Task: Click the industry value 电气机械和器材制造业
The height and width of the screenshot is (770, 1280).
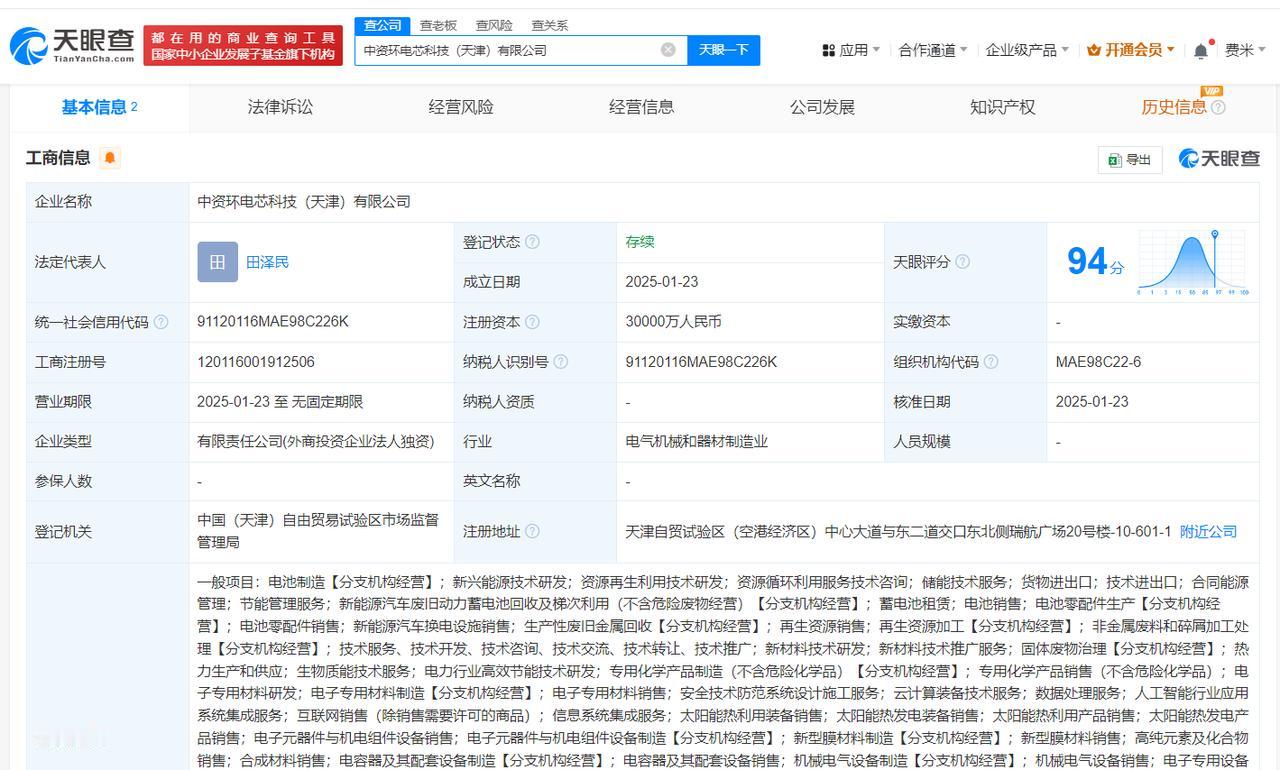Action: 697,442
